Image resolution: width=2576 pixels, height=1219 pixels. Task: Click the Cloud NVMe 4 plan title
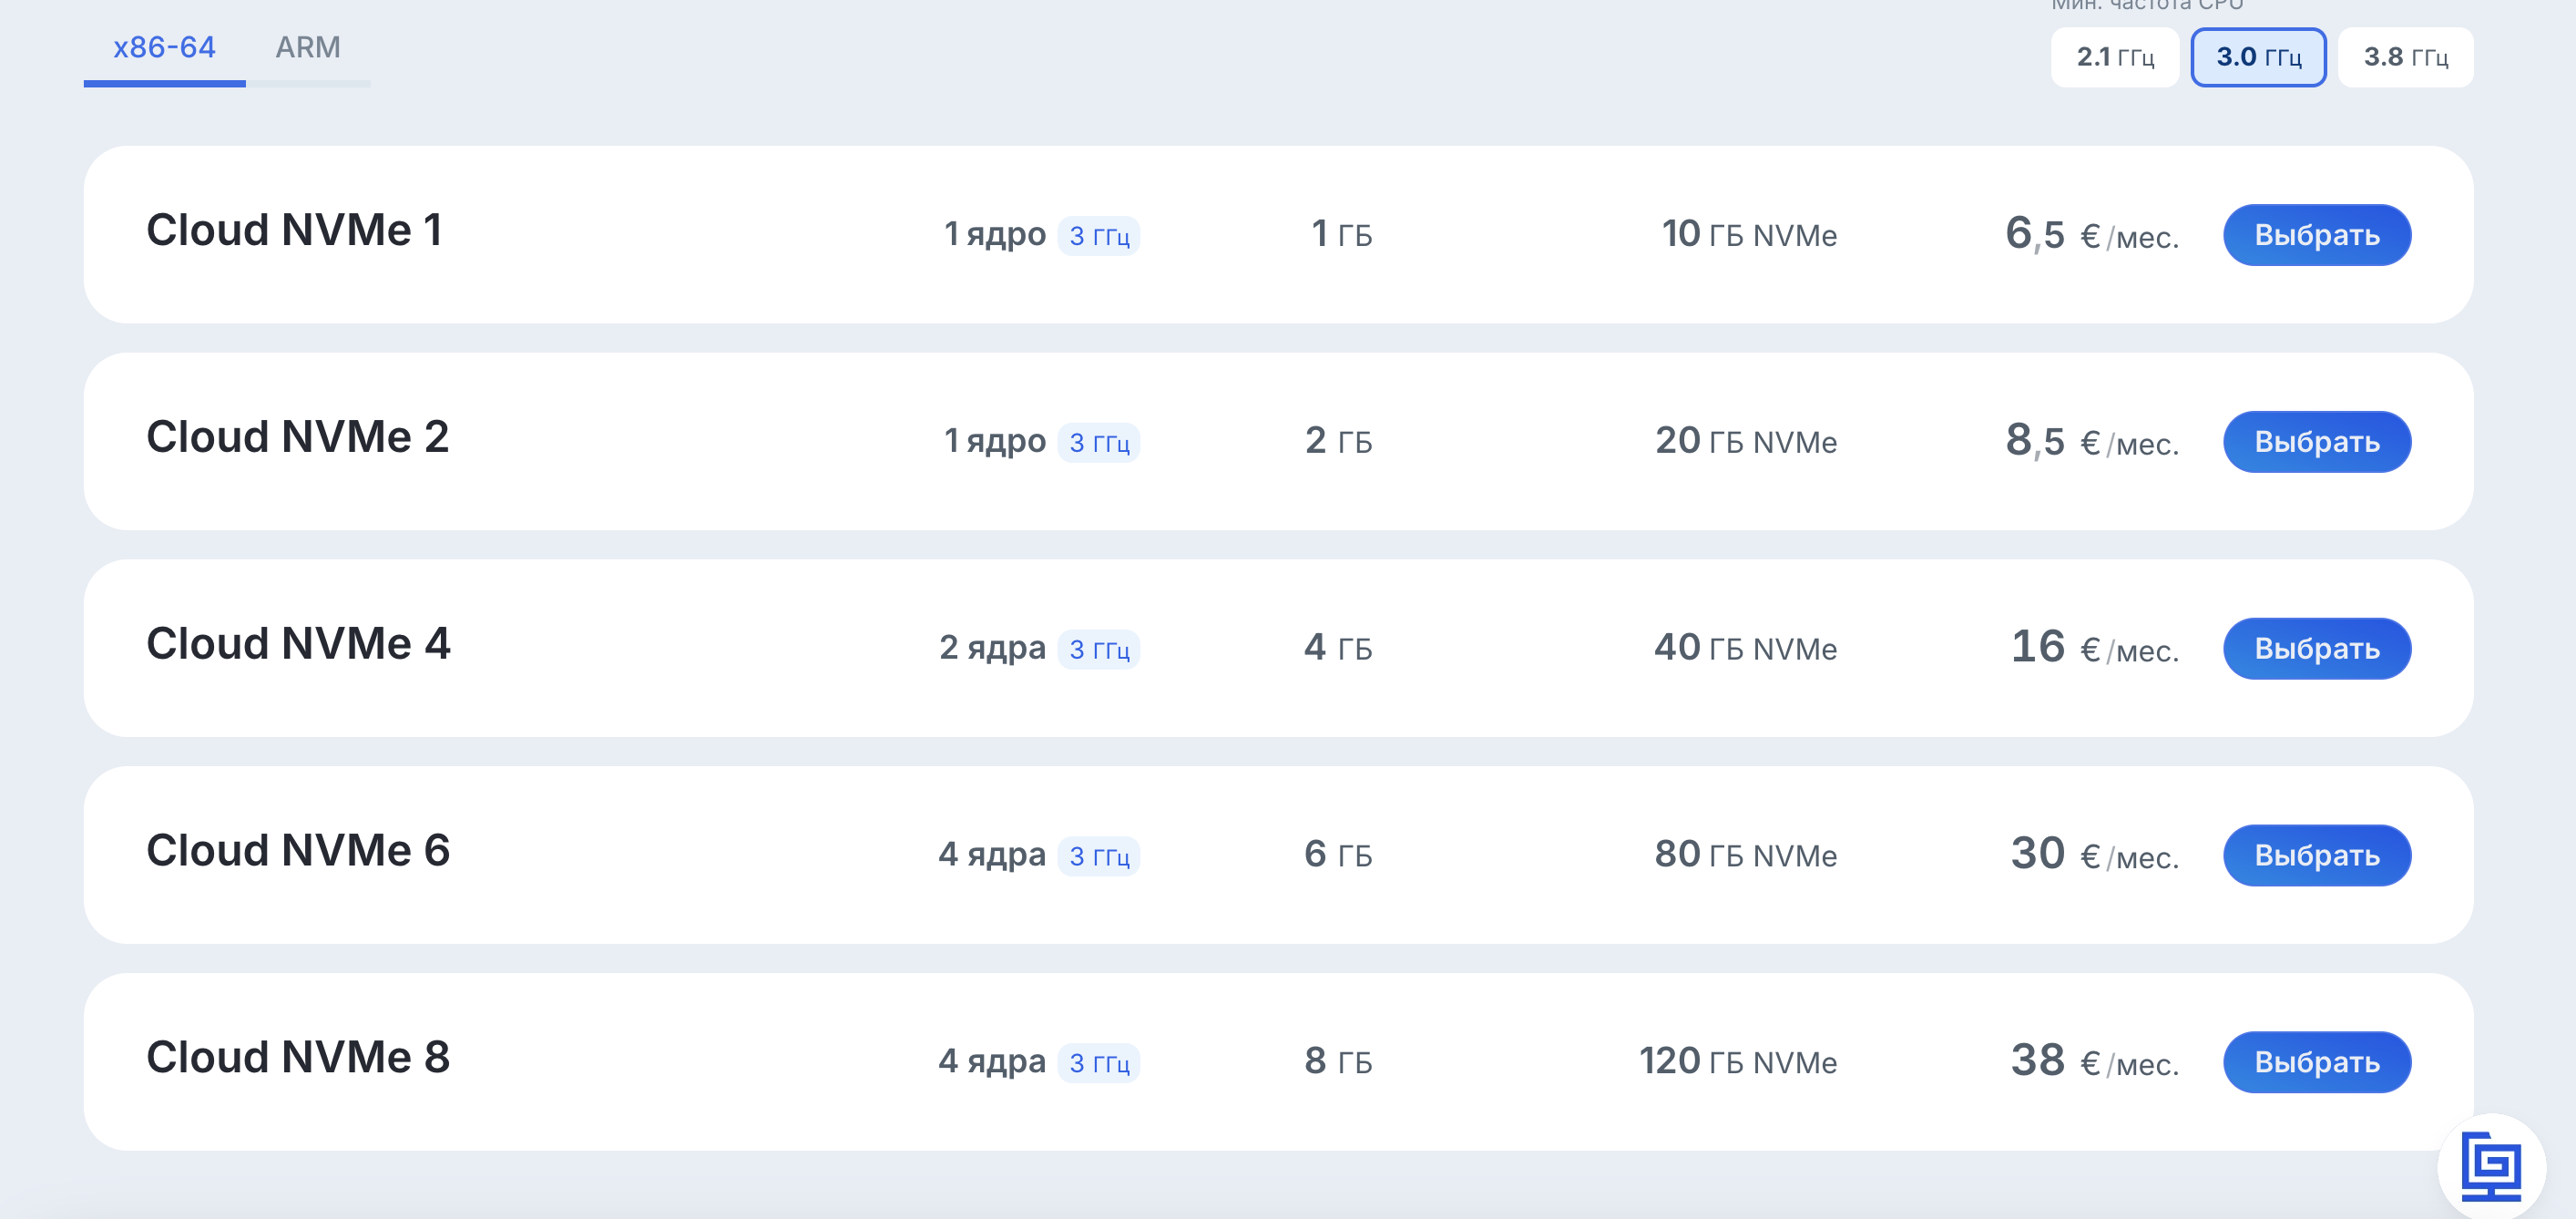[x=298, y=644]
